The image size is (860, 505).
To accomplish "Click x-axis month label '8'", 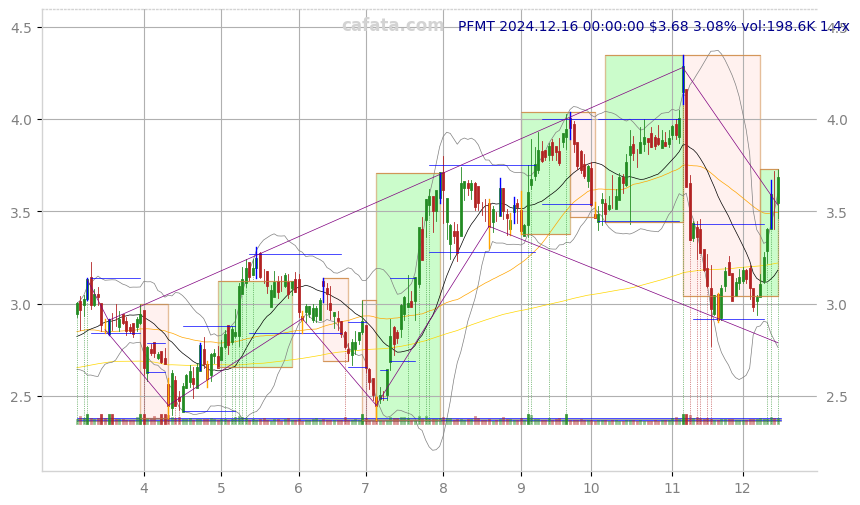I will pyautogui.click(x=443, y=488).
